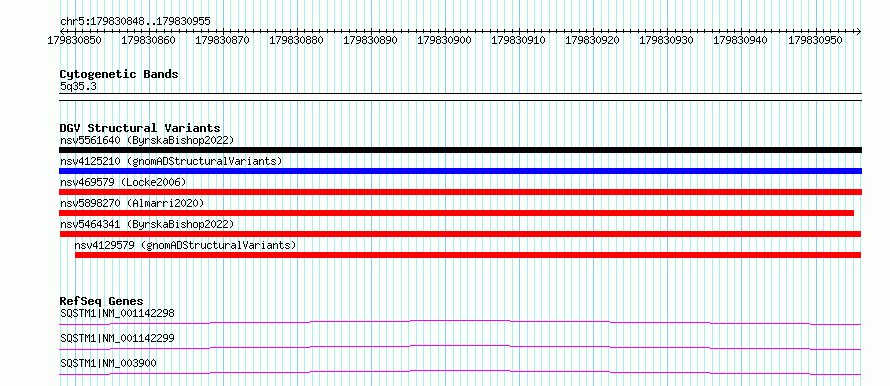
Task: Open SQSTM1|NM_001142299 transcript label
Action: [117, 338]
